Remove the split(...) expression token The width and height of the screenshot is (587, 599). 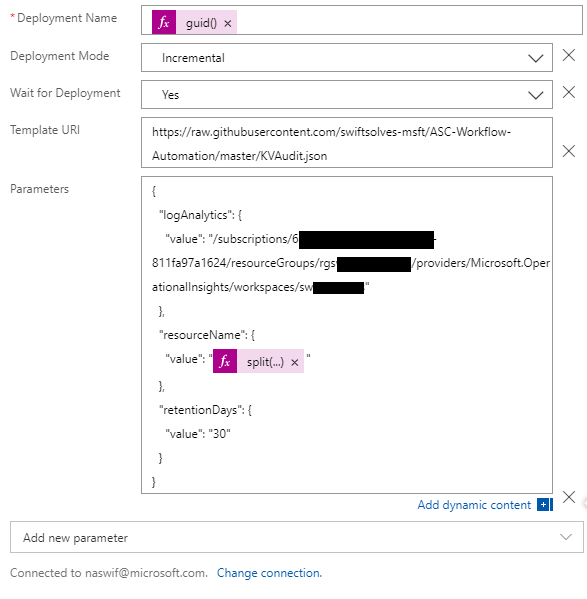(x=294, y=362)
